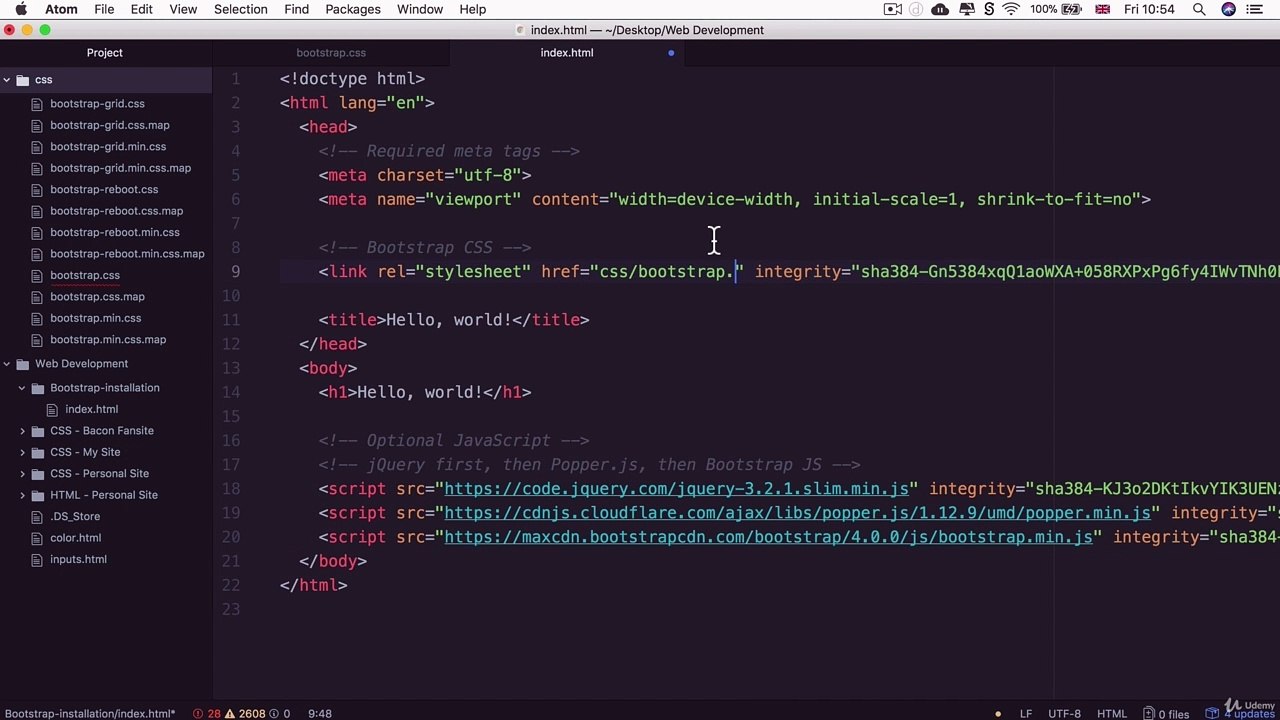The height and width of the screenshot is (720, 1280).
Task: Switch to the index.html tab
Action: (x=567, y=53)
